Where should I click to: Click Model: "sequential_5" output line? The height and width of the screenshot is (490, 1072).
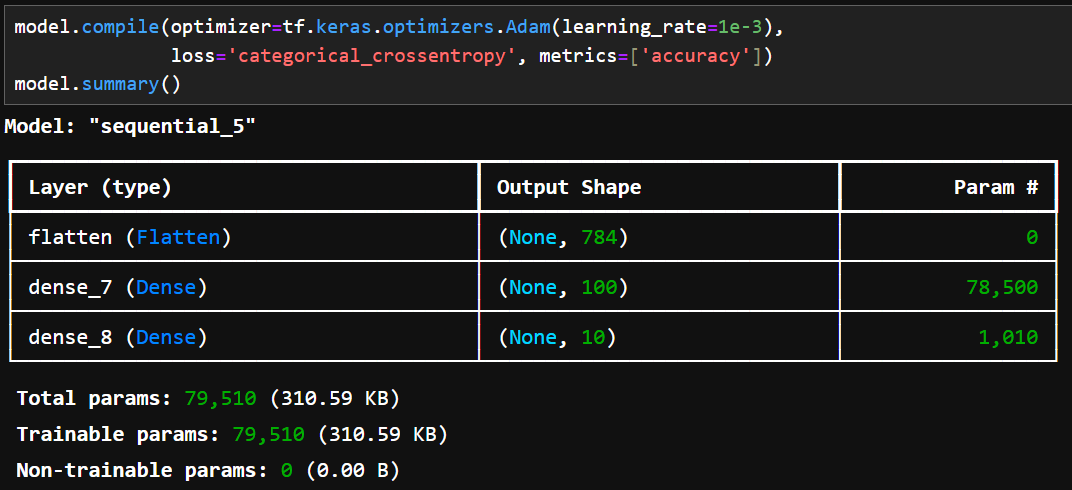[x=130, y=126]
